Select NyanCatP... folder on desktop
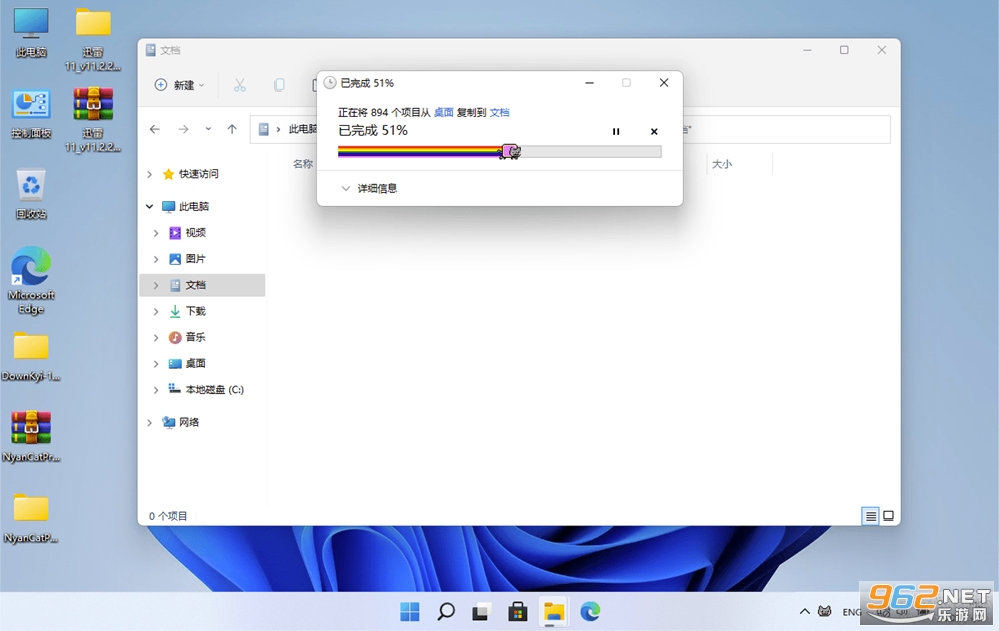The height and width of the screenshot is (631, 999). coord(31,518)
